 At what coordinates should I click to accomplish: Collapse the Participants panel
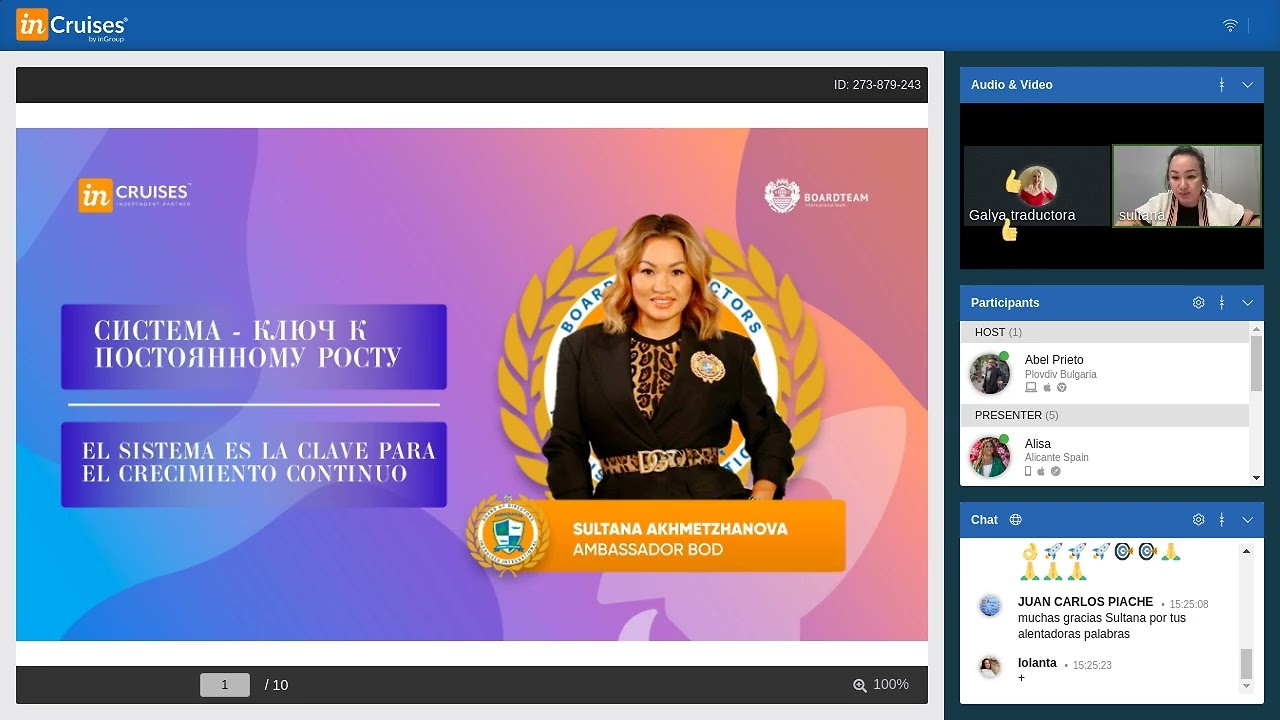tap(1248, 303)
